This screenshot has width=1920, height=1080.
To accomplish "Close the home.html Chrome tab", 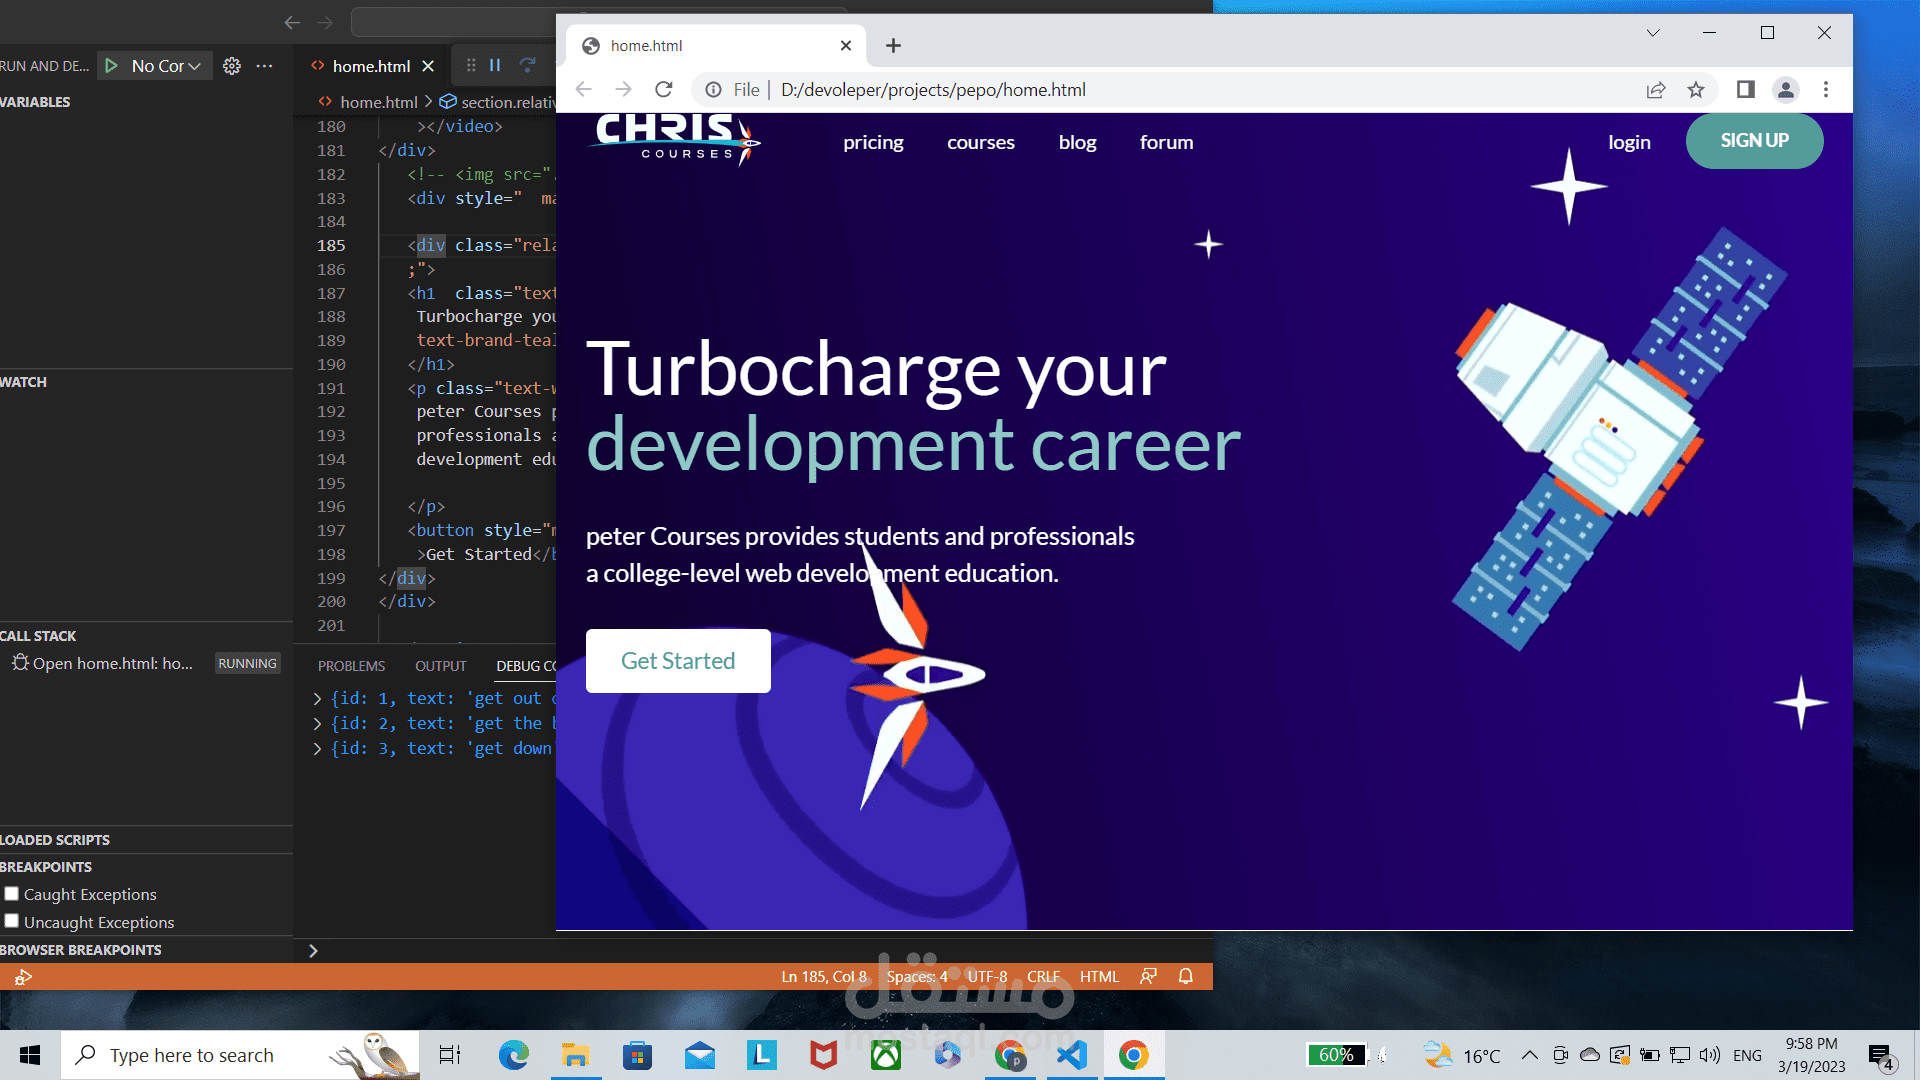I will (x=846, y=46).
